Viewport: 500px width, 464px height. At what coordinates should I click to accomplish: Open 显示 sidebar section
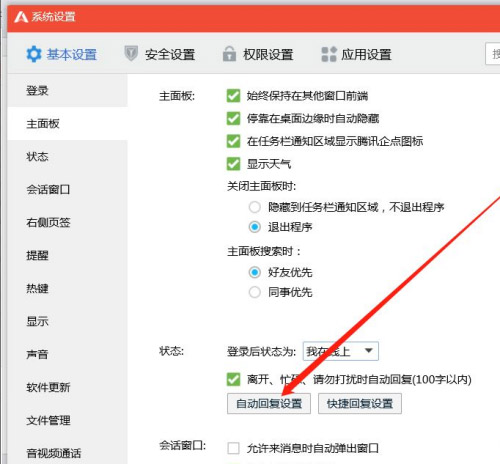(67, 321)
